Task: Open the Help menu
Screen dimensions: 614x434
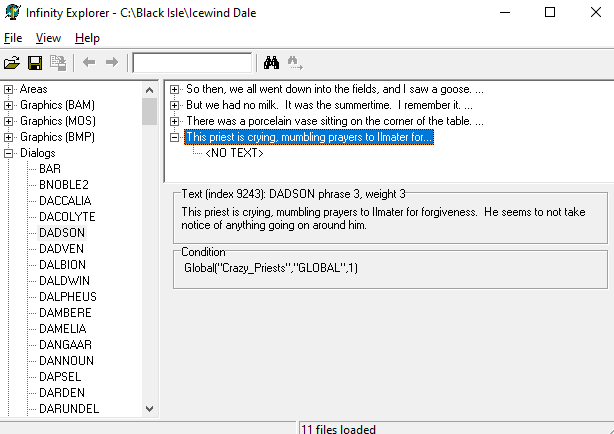Action: 87,38
